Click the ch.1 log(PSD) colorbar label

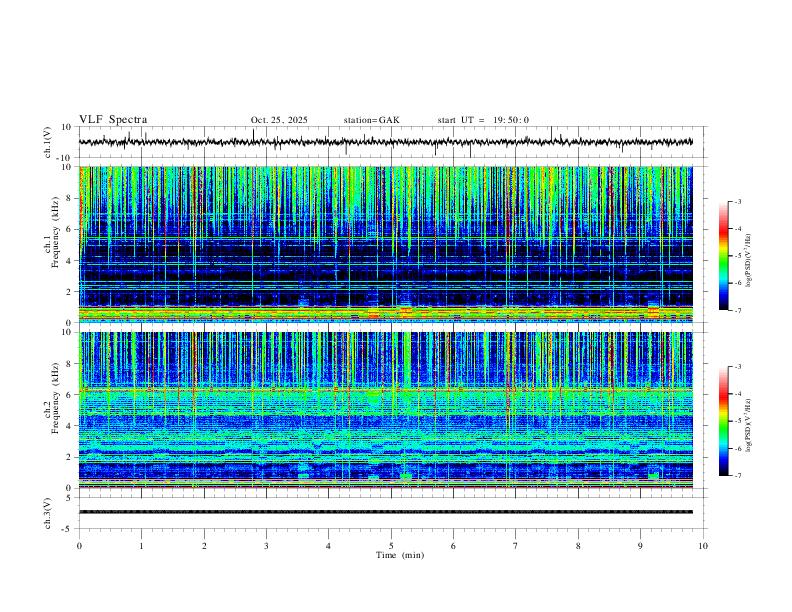pyautogui.click(x=749, y=261)
